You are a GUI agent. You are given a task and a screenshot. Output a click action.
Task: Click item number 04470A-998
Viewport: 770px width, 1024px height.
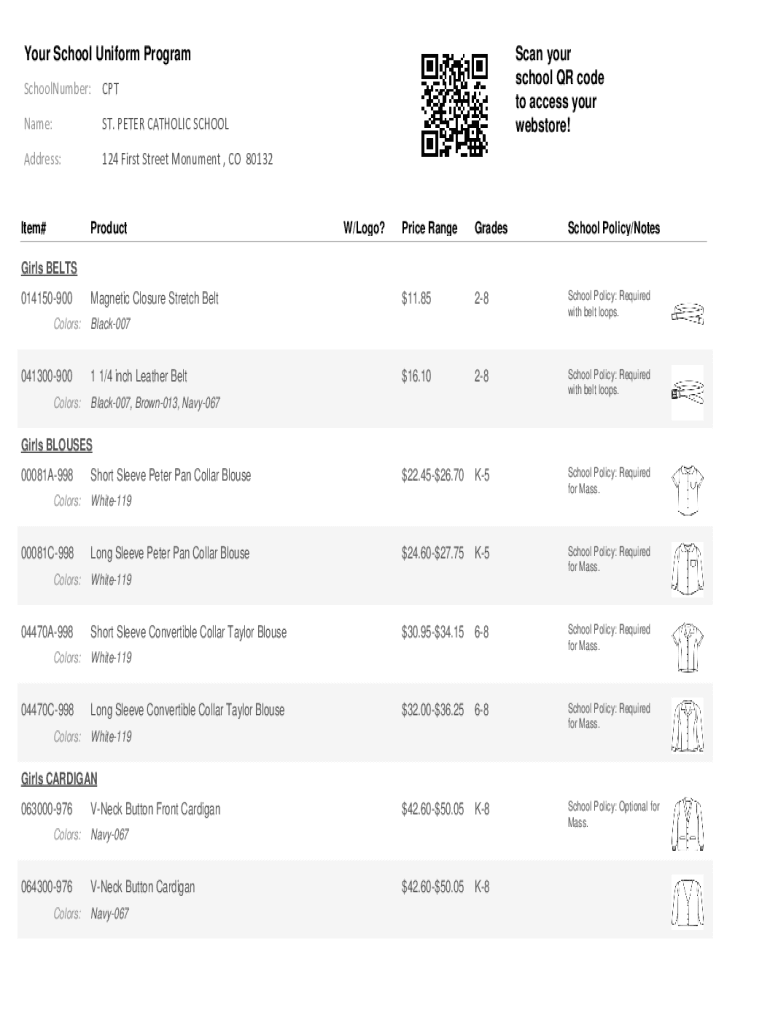(x=47, y=632)
